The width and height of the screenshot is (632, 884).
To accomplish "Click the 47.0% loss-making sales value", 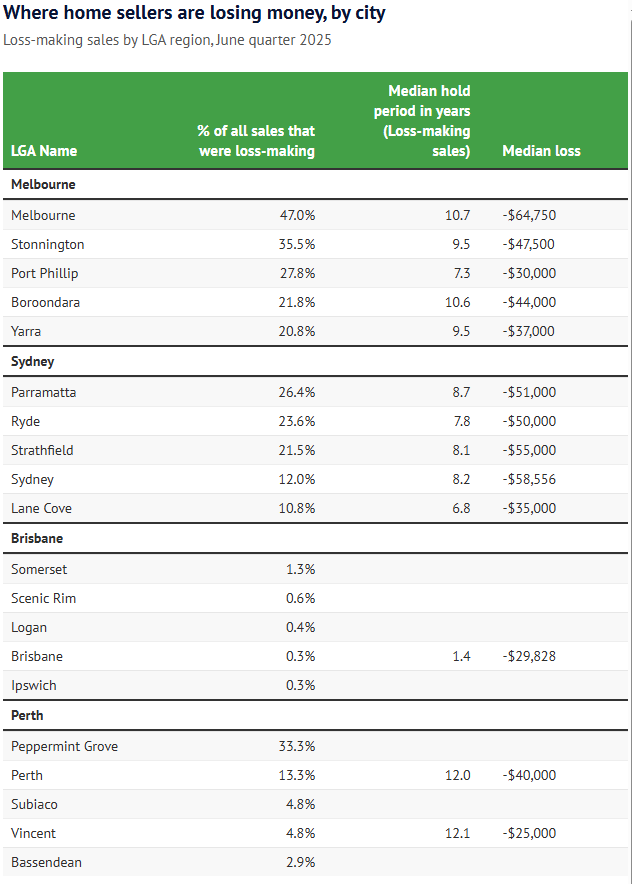I will tap(296, 216).
